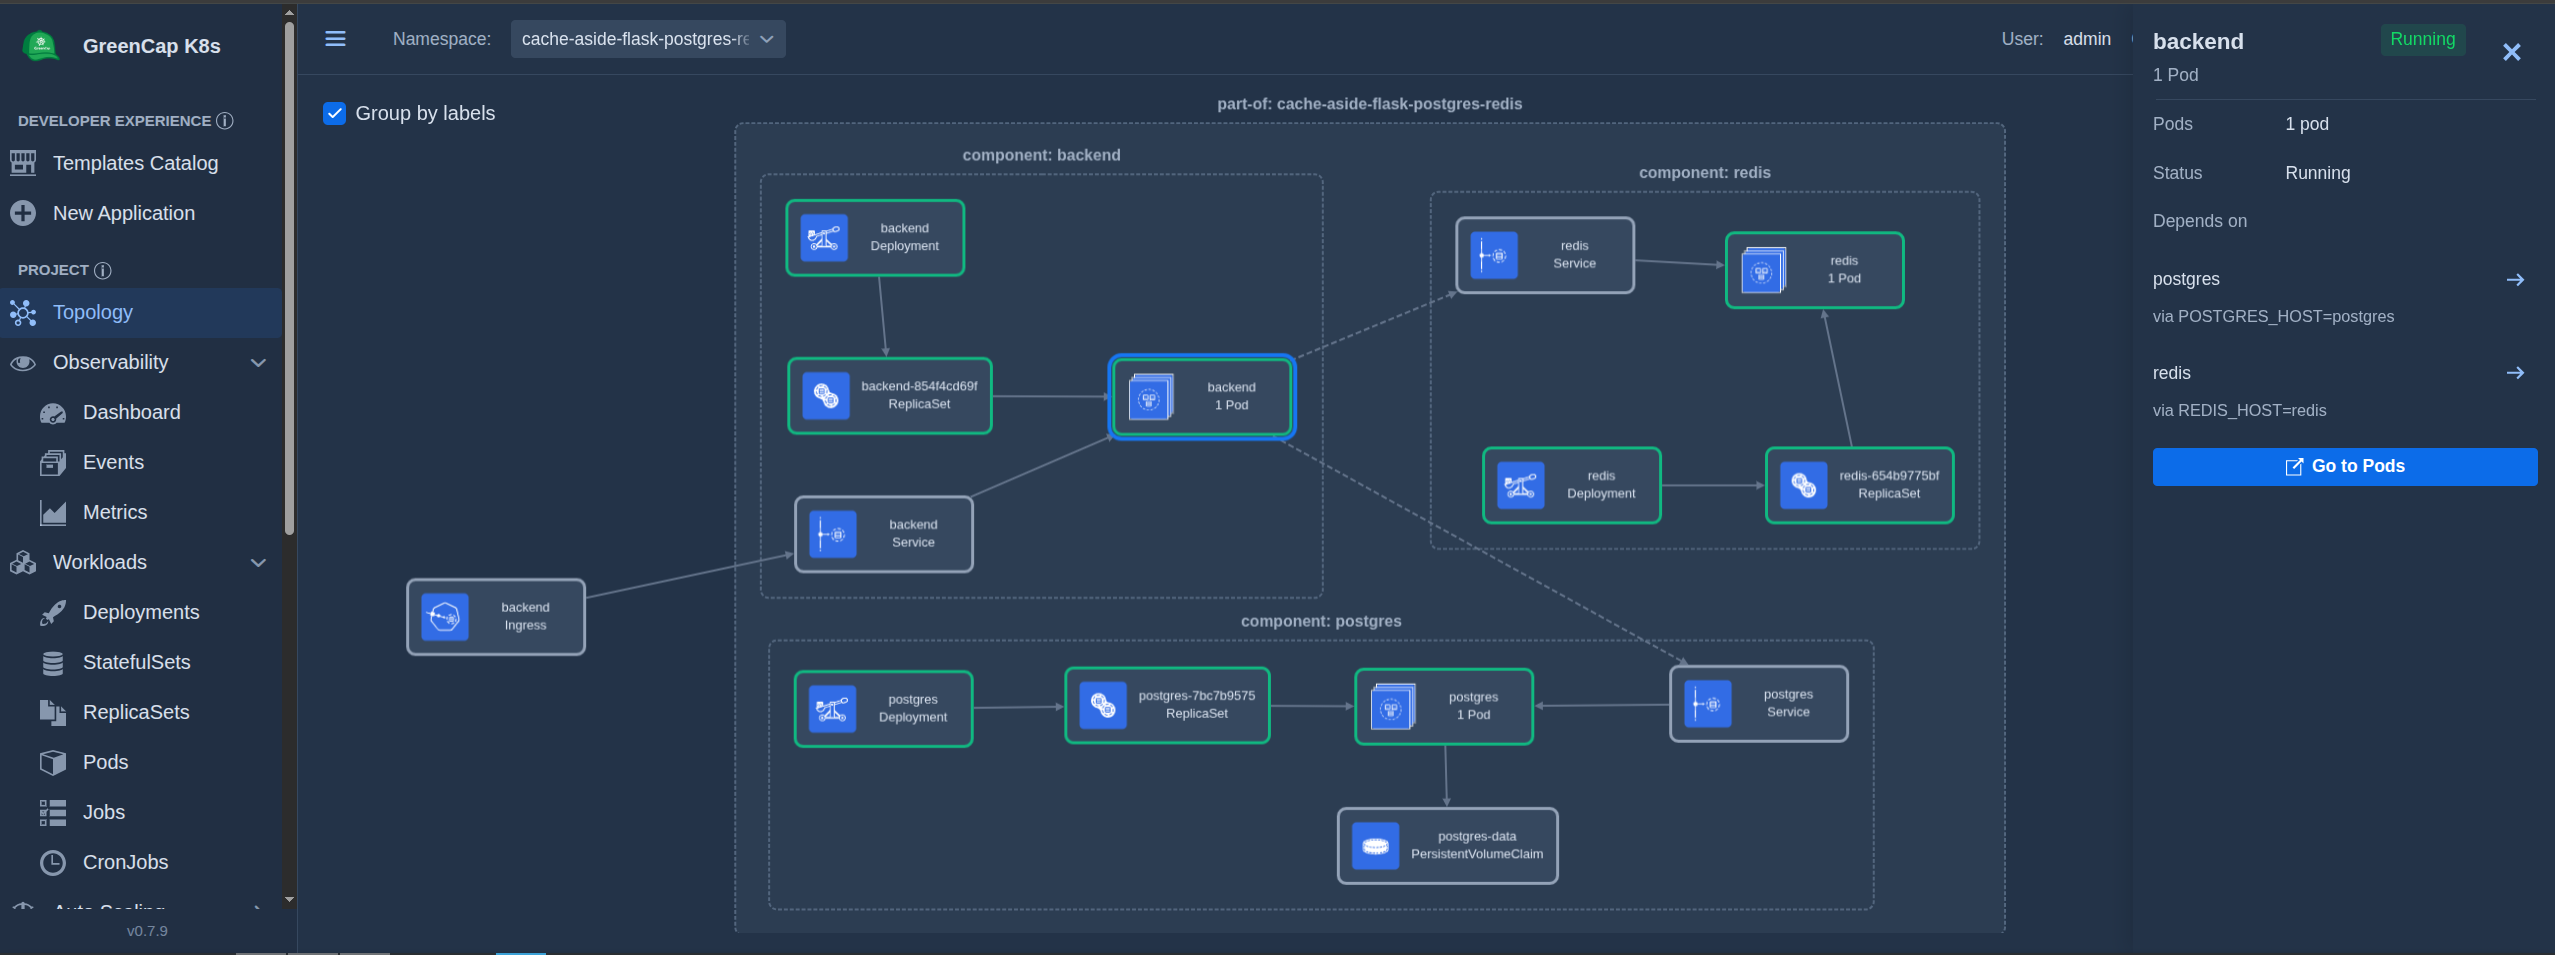2555x955 pixels.
Task: Collapse the Observability section chevron
Action: [259, 363]
